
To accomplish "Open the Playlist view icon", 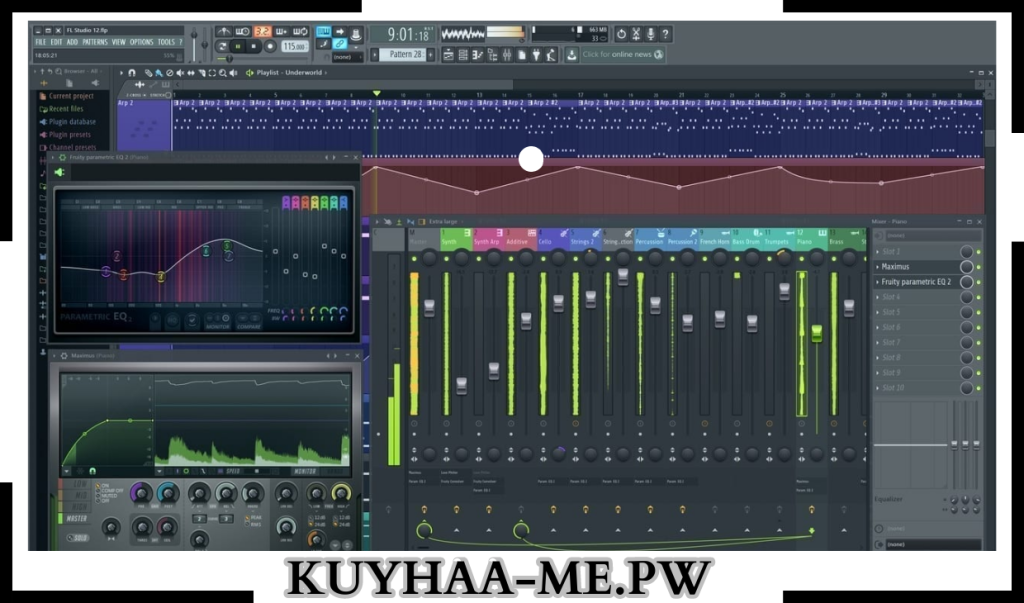I will click(x=449, y=55).
